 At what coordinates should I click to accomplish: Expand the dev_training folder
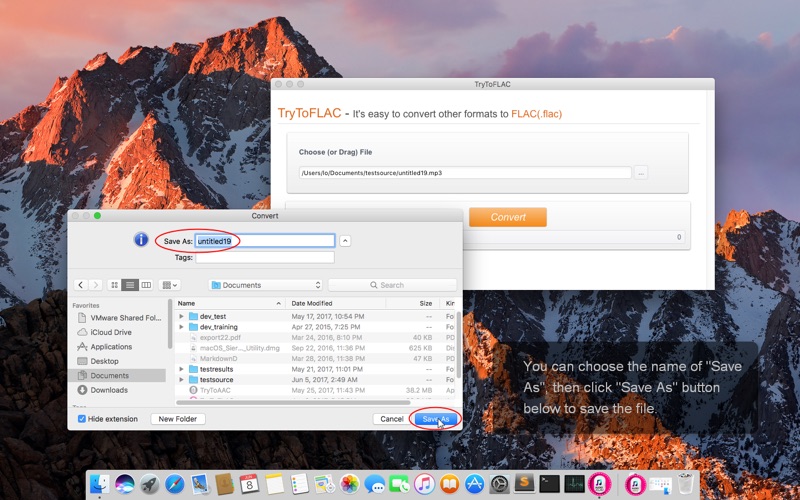tap(181, 327)
